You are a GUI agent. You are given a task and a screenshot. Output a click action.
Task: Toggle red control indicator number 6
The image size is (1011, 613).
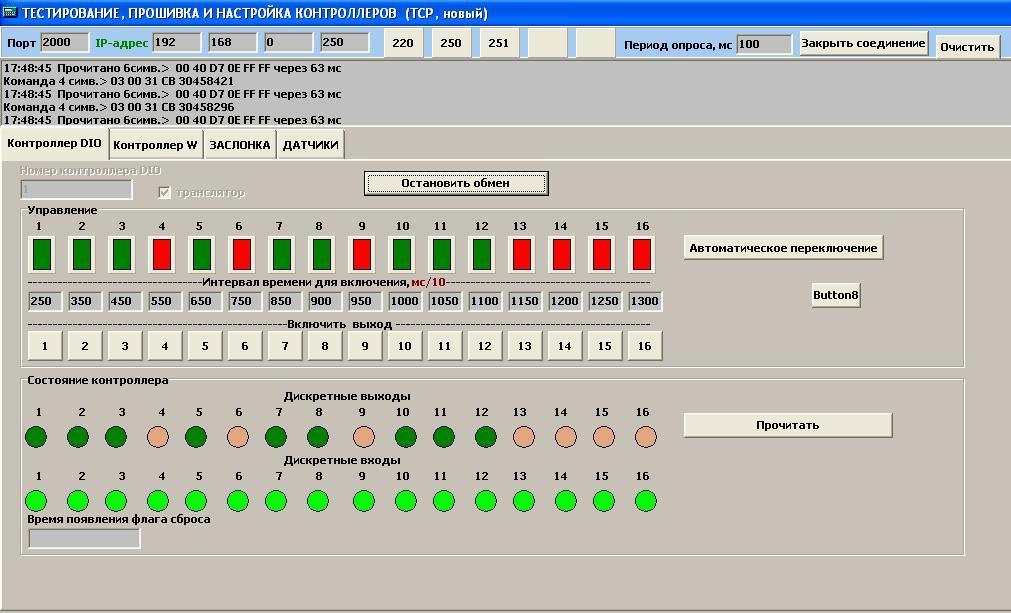pos(242,255)
